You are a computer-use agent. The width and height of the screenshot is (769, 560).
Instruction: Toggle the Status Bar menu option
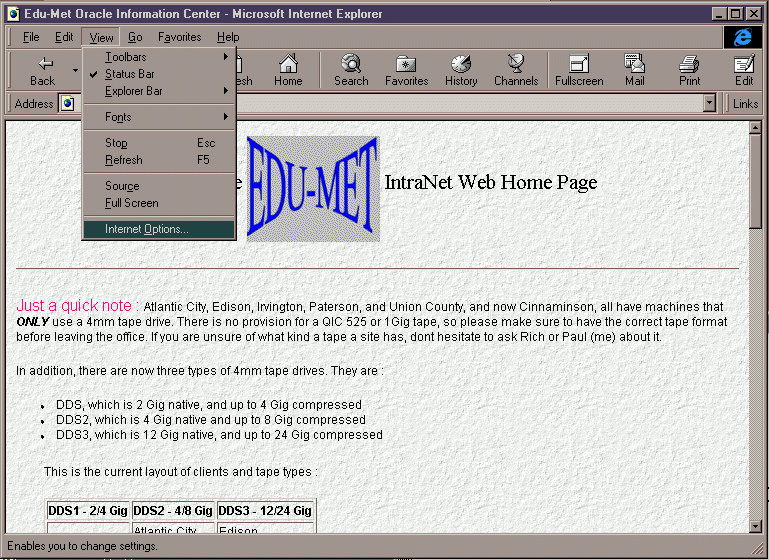(159, 74)
